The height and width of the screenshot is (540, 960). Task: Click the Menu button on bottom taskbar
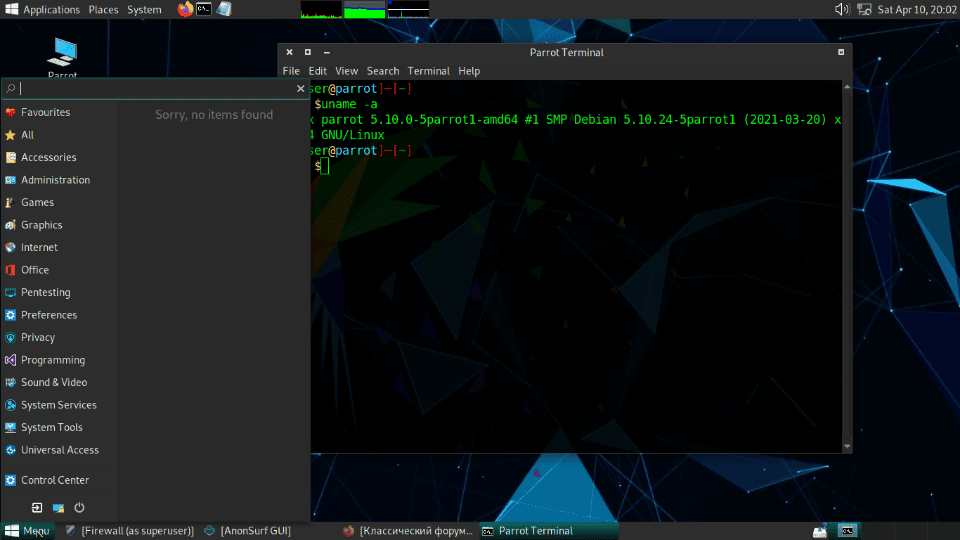[28, 531]
